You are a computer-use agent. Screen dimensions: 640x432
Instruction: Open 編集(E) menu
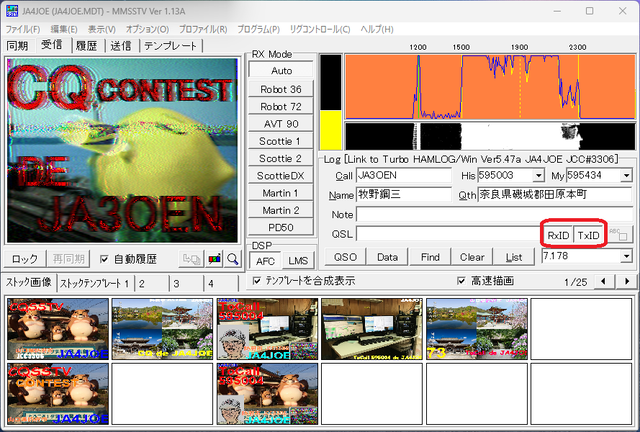64,29
